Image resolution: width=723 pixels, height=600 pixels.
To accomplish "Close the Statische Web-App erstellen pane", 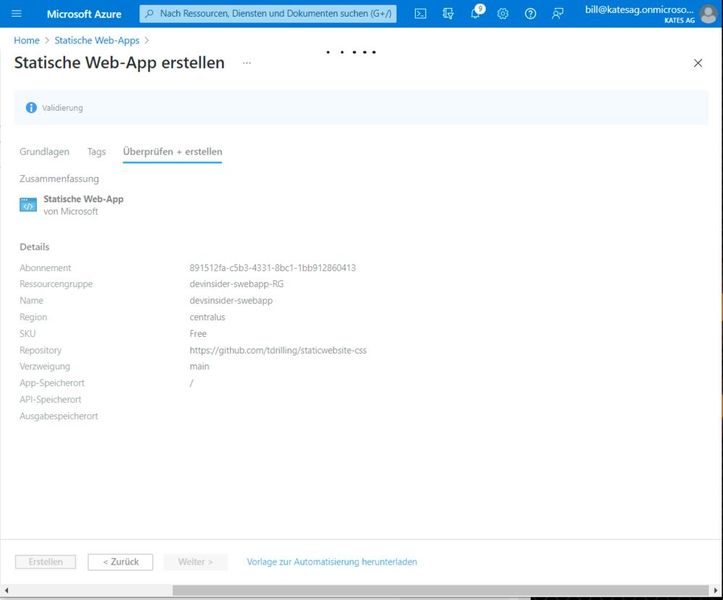I will pyautogui.click(x=698, y=63).
